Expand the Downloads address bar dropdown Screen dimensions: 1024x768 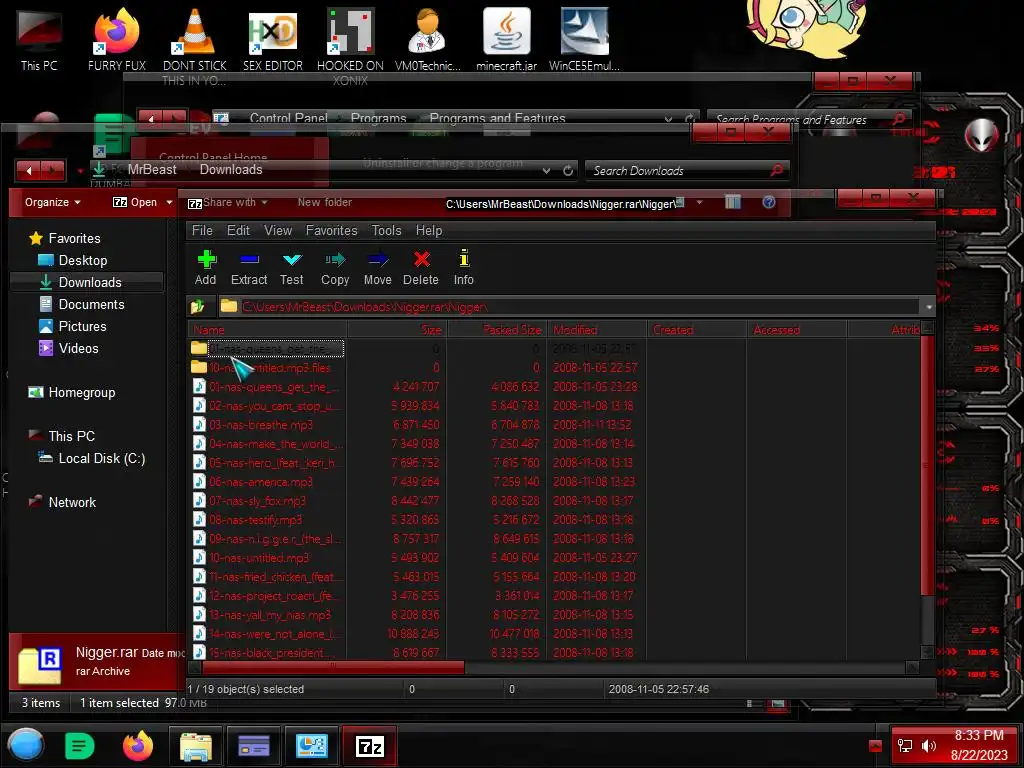click(x=546, y=170)
